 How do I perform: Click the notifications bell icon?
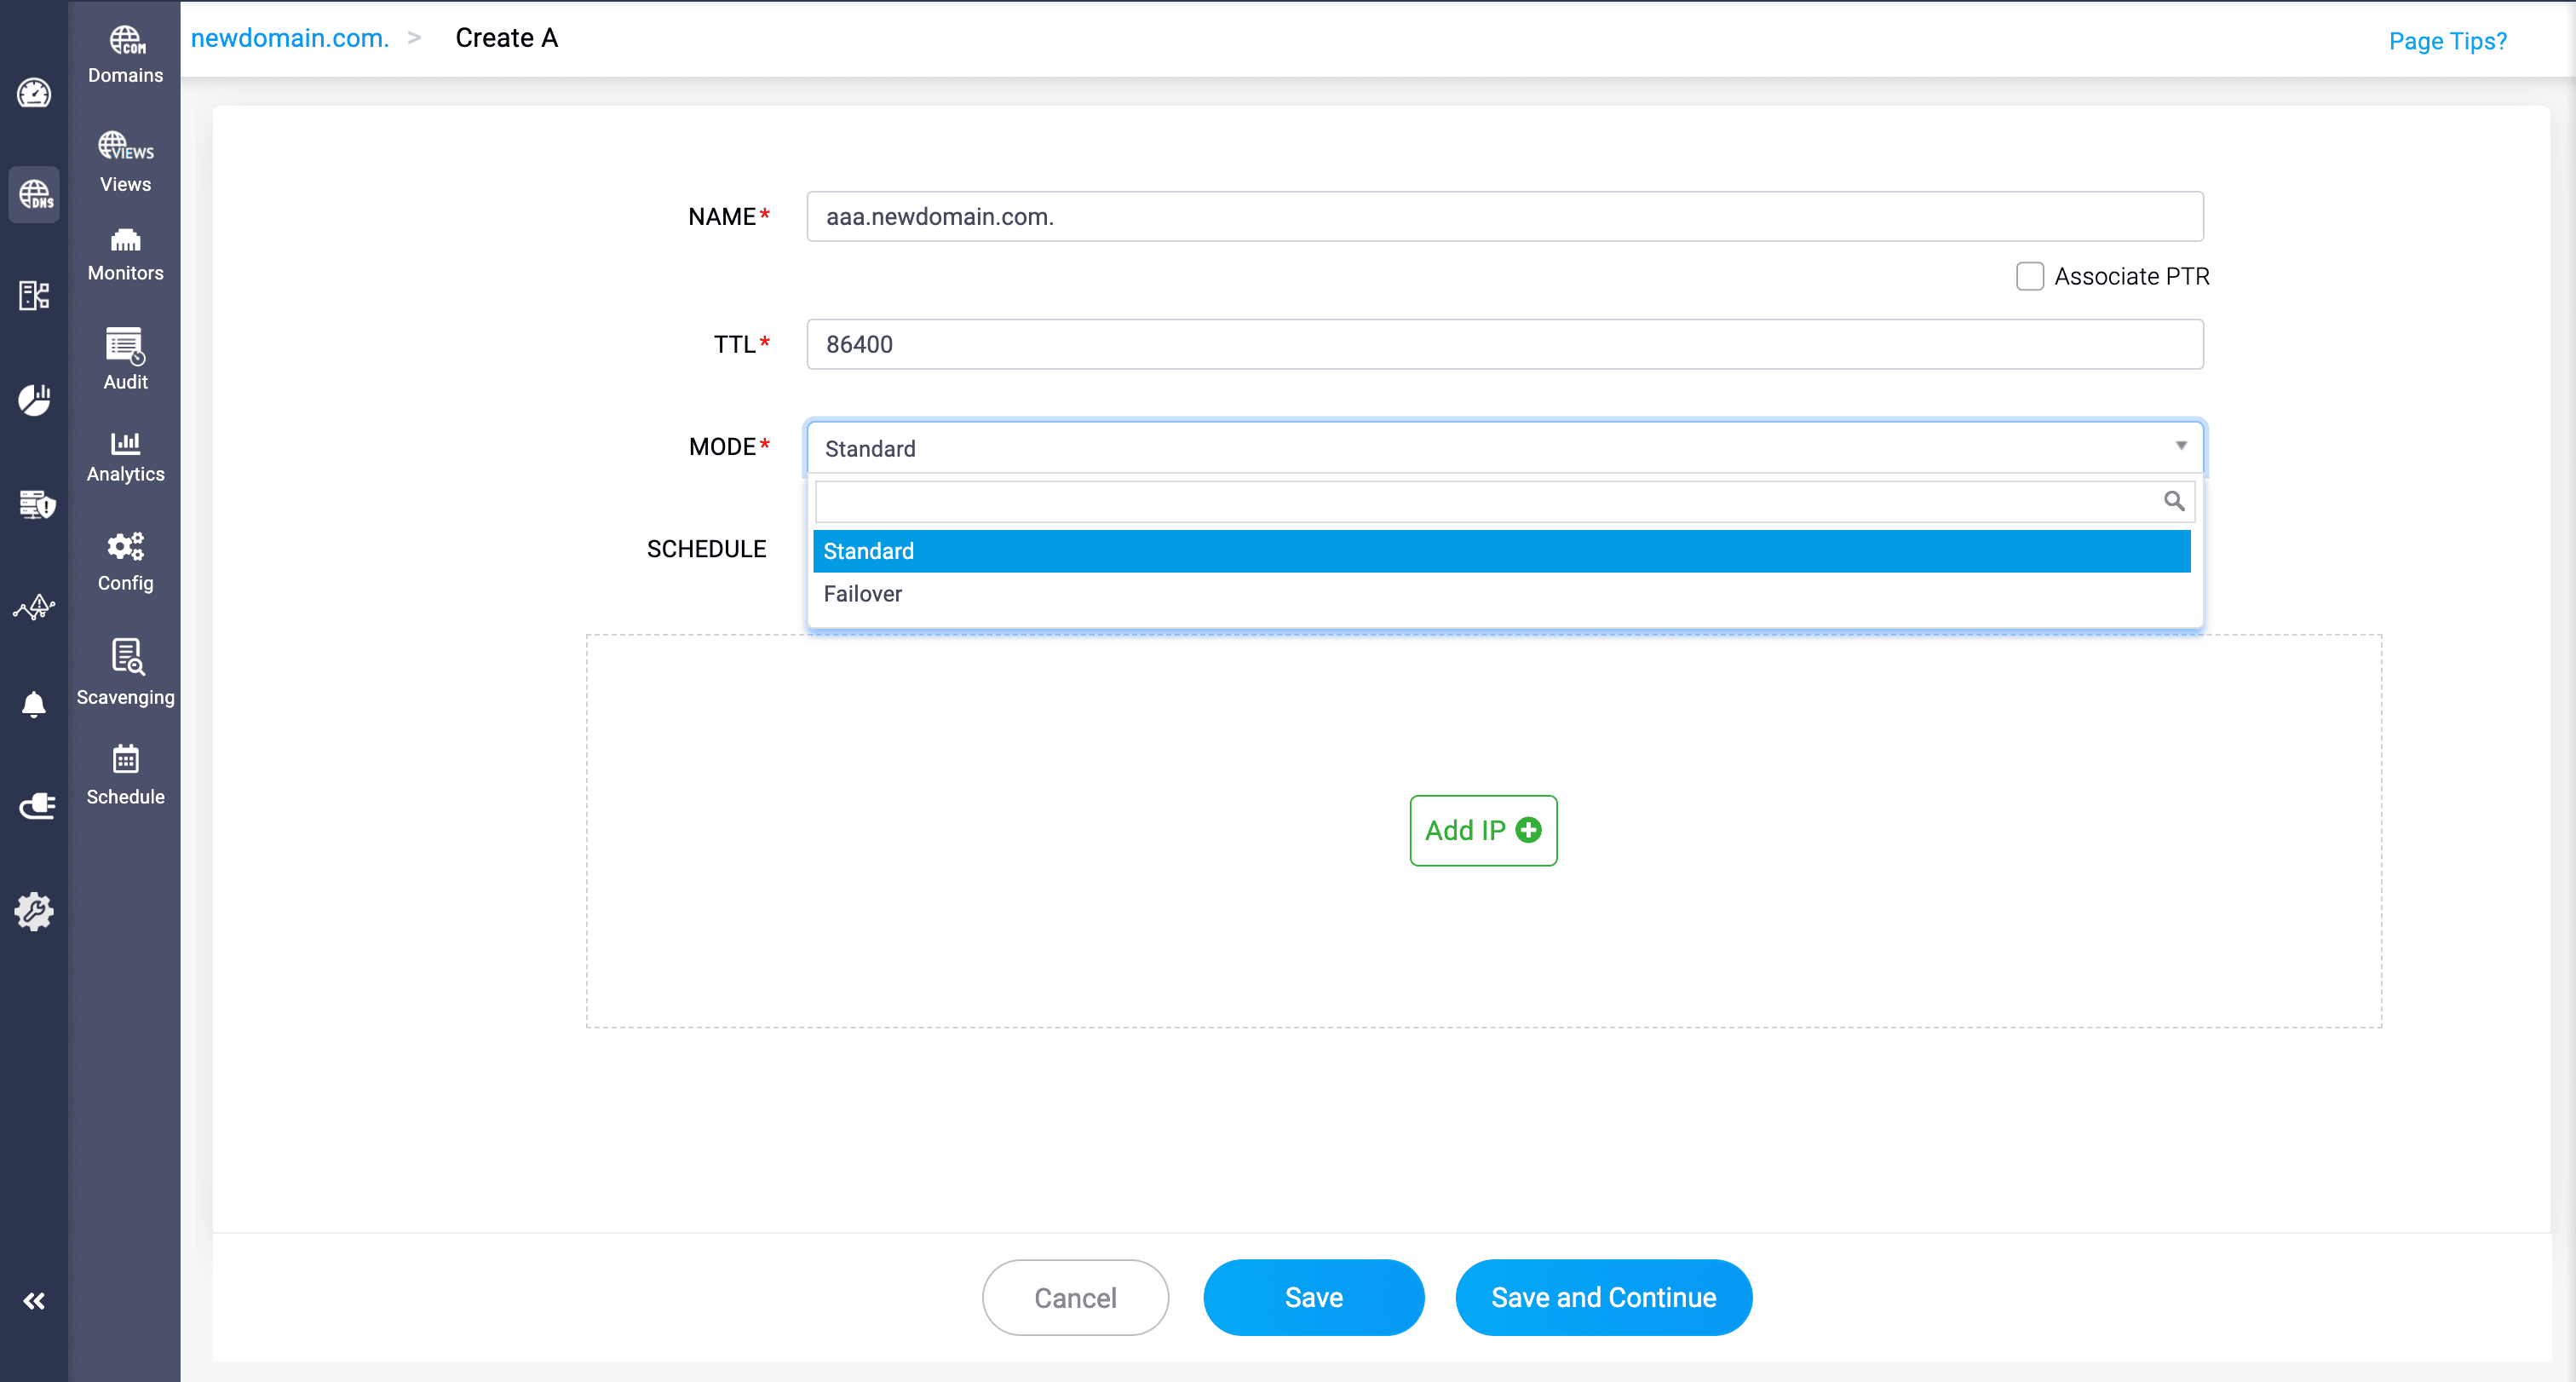[x=34, y=705]
